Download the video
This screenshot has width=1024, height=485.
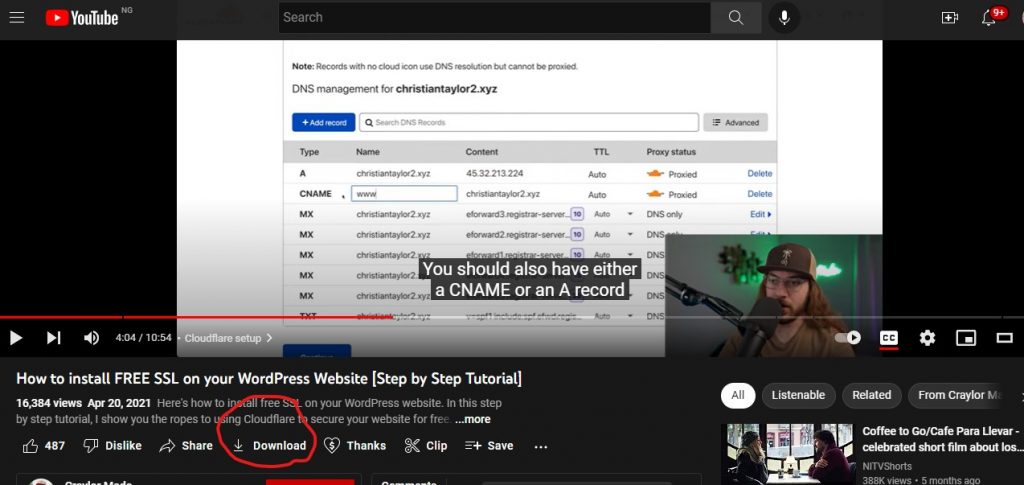pos(270,446)
